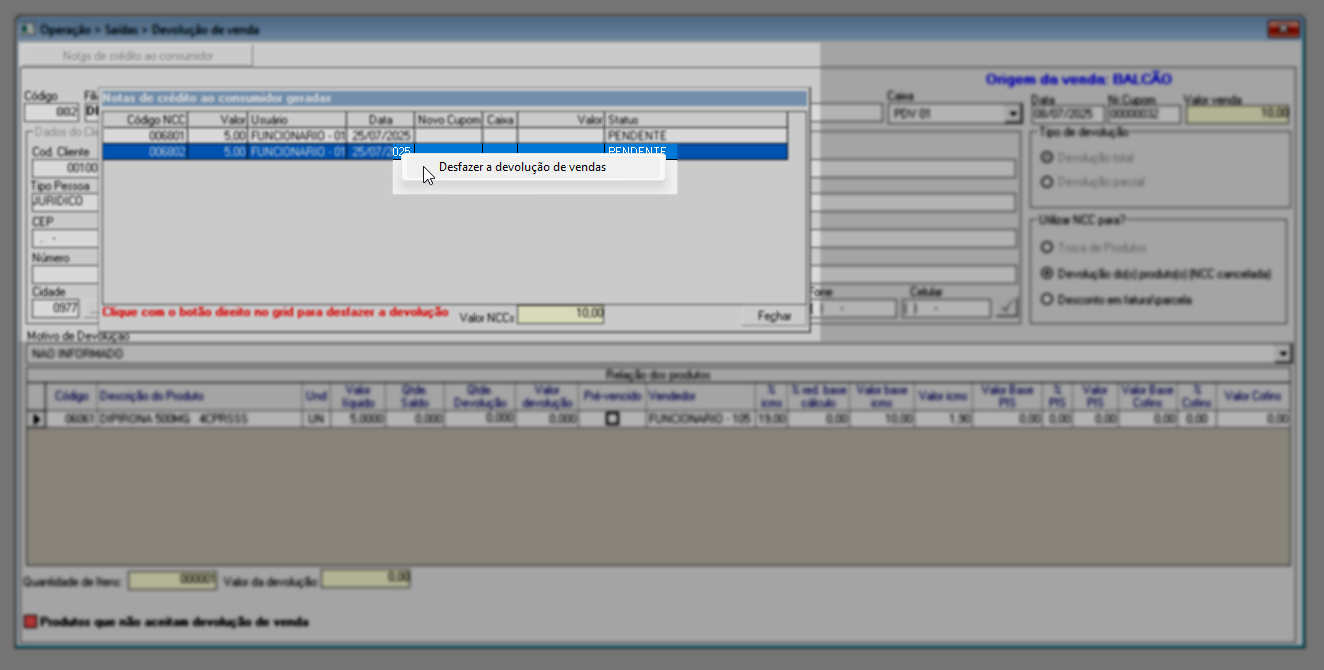This screenshot has height=670, width=1324.
Task: Click the application icon in title bar
Action: [28, 30]
